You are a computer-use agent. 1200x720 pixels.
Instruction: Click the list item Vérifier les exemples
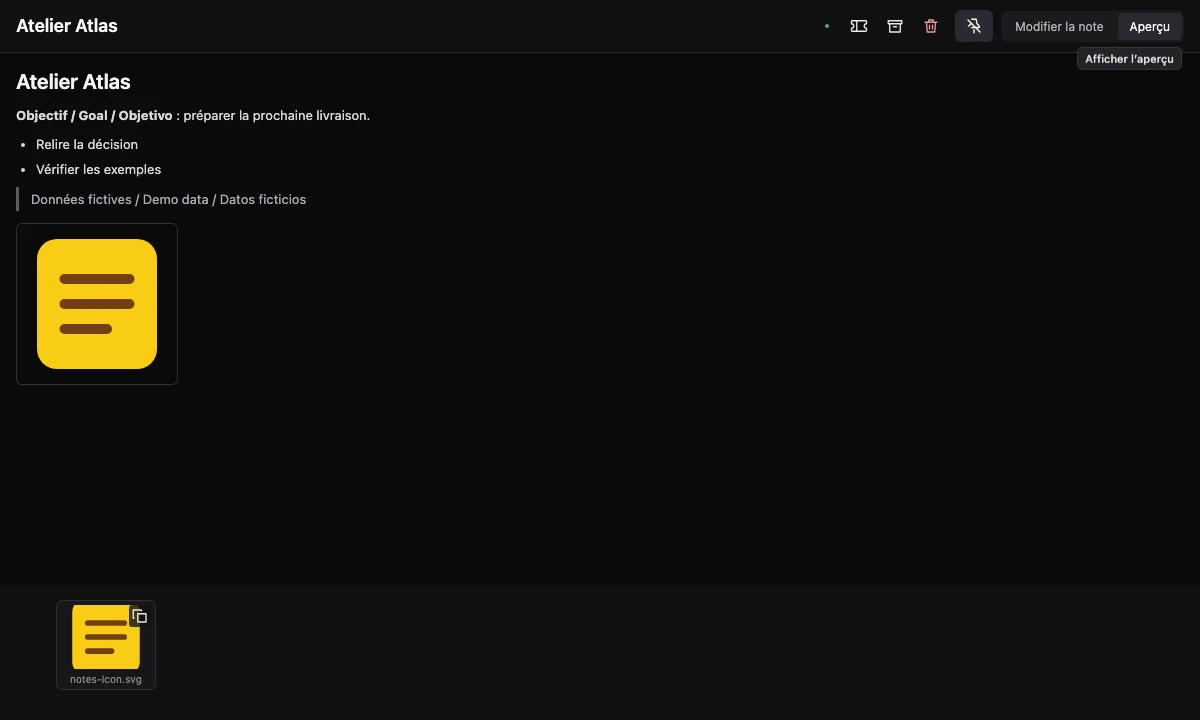tap(98, 169)
